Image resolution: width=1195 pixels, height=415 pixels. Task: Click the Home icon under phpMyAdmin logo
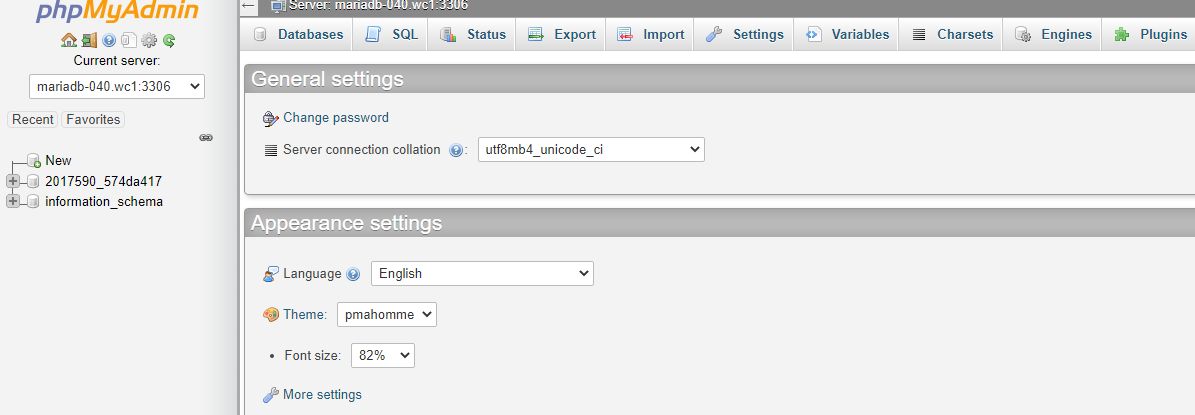pos(69,40)
